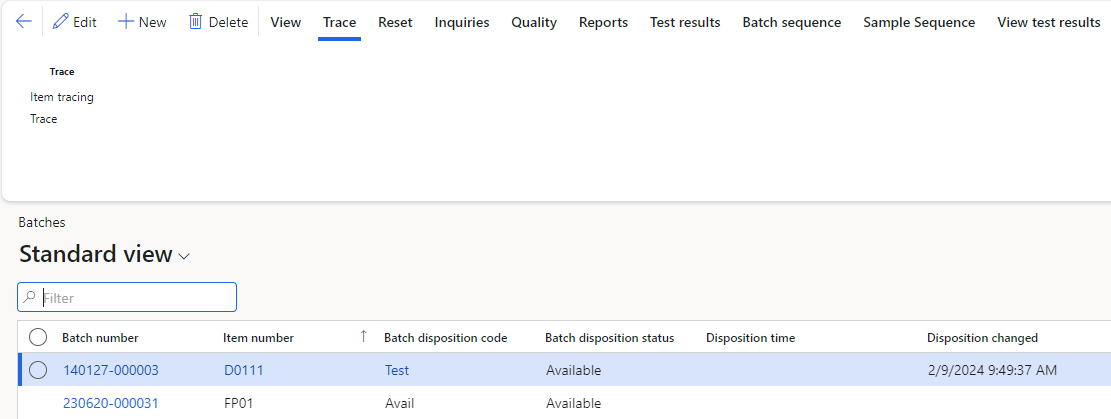Open the Inquiries tab

(462, 22)
